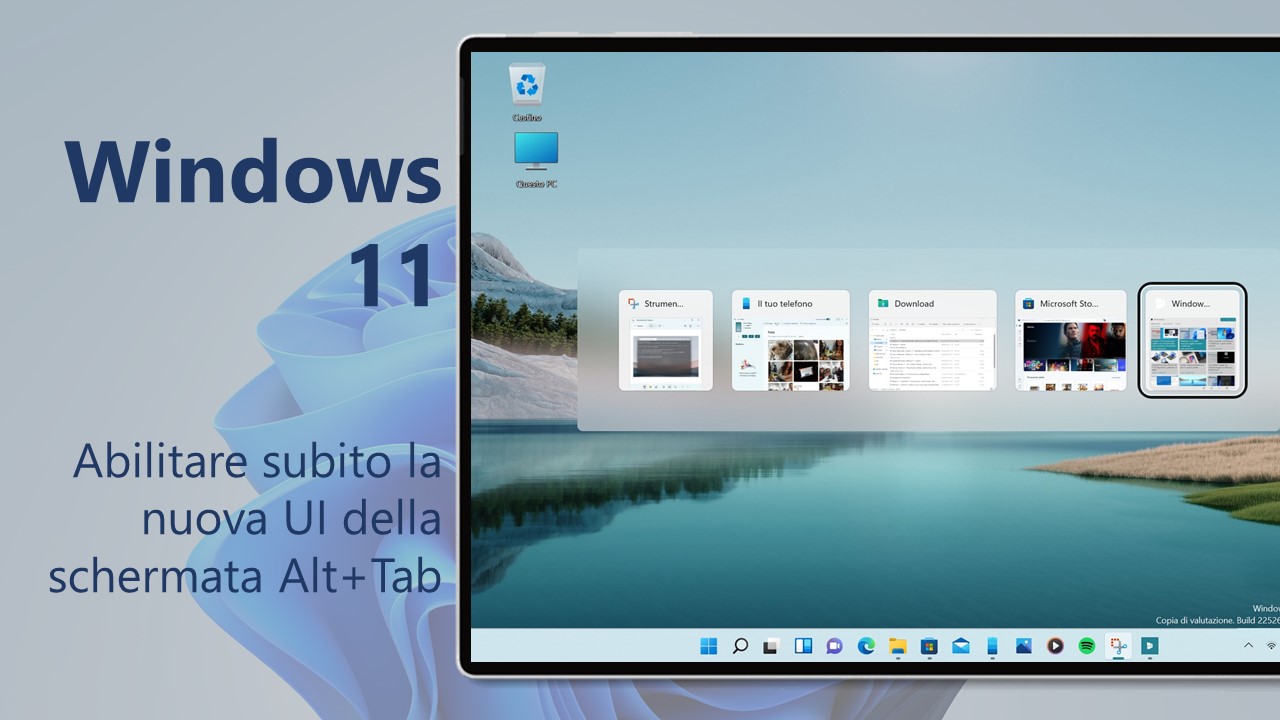1280x720 pixels.
Task: Launch Spotify from the taskbar
Action: coord(1086,646)
